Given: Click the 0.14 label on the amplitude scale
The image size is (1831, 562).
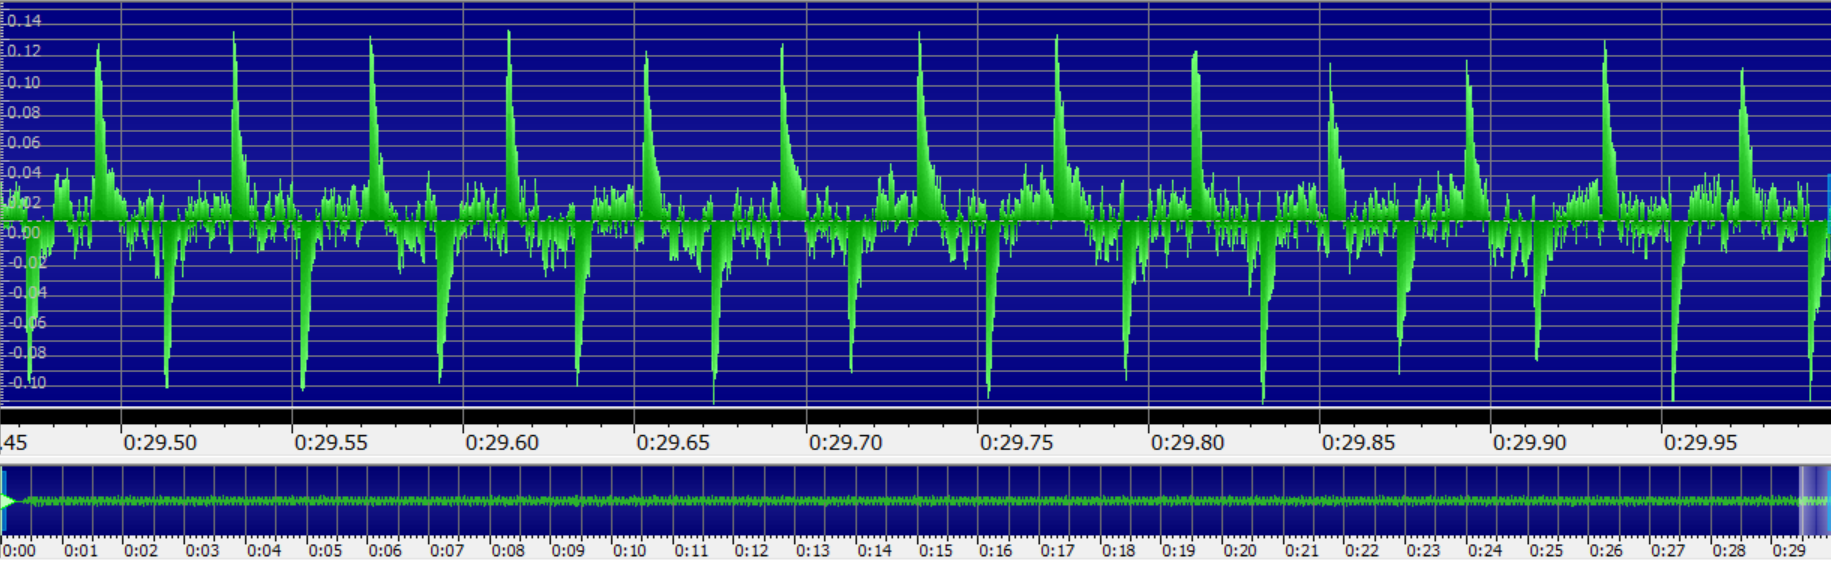Looking at the screenshot, I should (x=24, y=21).
